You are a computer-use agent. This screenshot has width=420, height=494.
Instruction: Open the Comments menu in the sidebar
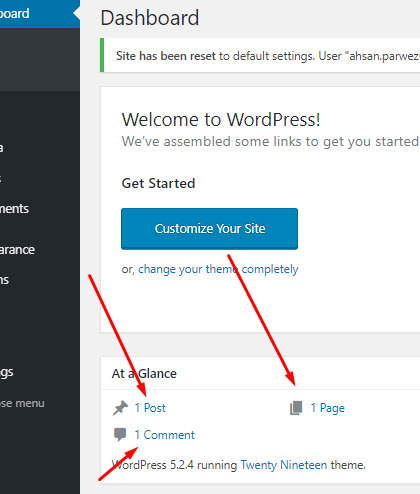[40, 209]
